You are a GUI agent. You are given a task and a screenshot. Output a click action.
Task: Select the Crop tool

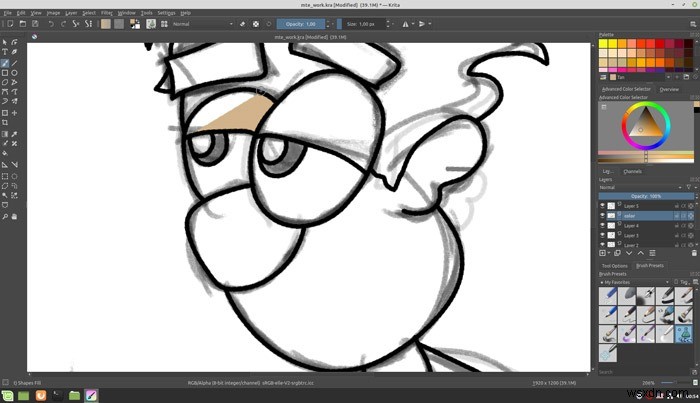[x=5, y=122]
